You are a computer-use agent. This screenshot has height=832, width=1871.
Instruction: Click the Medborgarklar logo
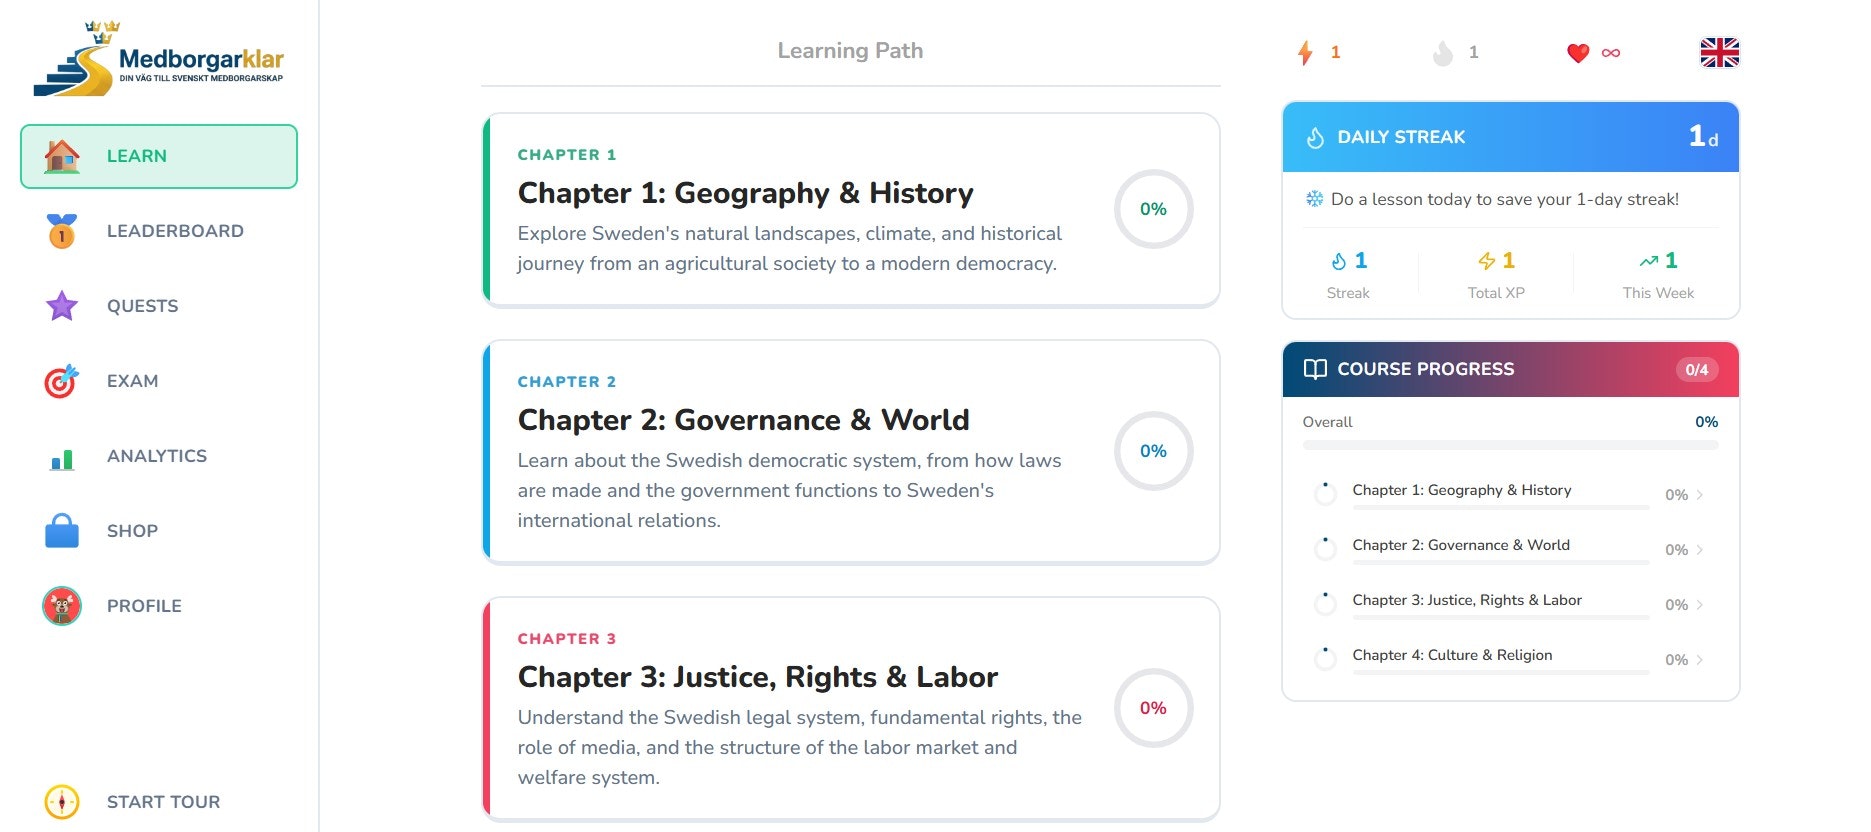pos(159,60)
